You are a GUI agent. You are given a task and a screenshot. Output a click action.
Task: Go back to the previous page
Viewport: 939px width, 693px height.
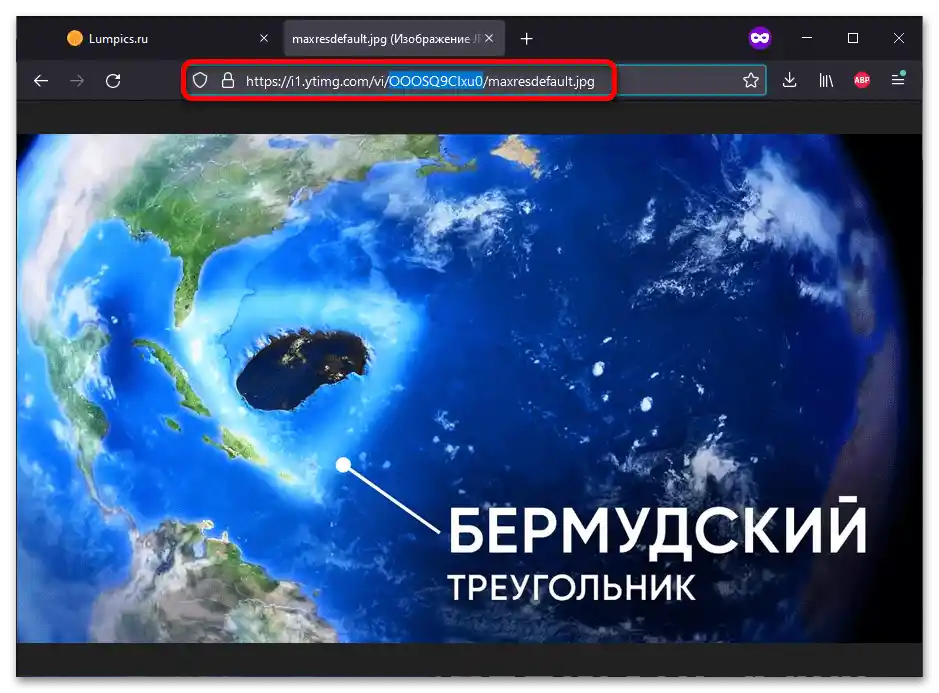click(x=41, y=81)
